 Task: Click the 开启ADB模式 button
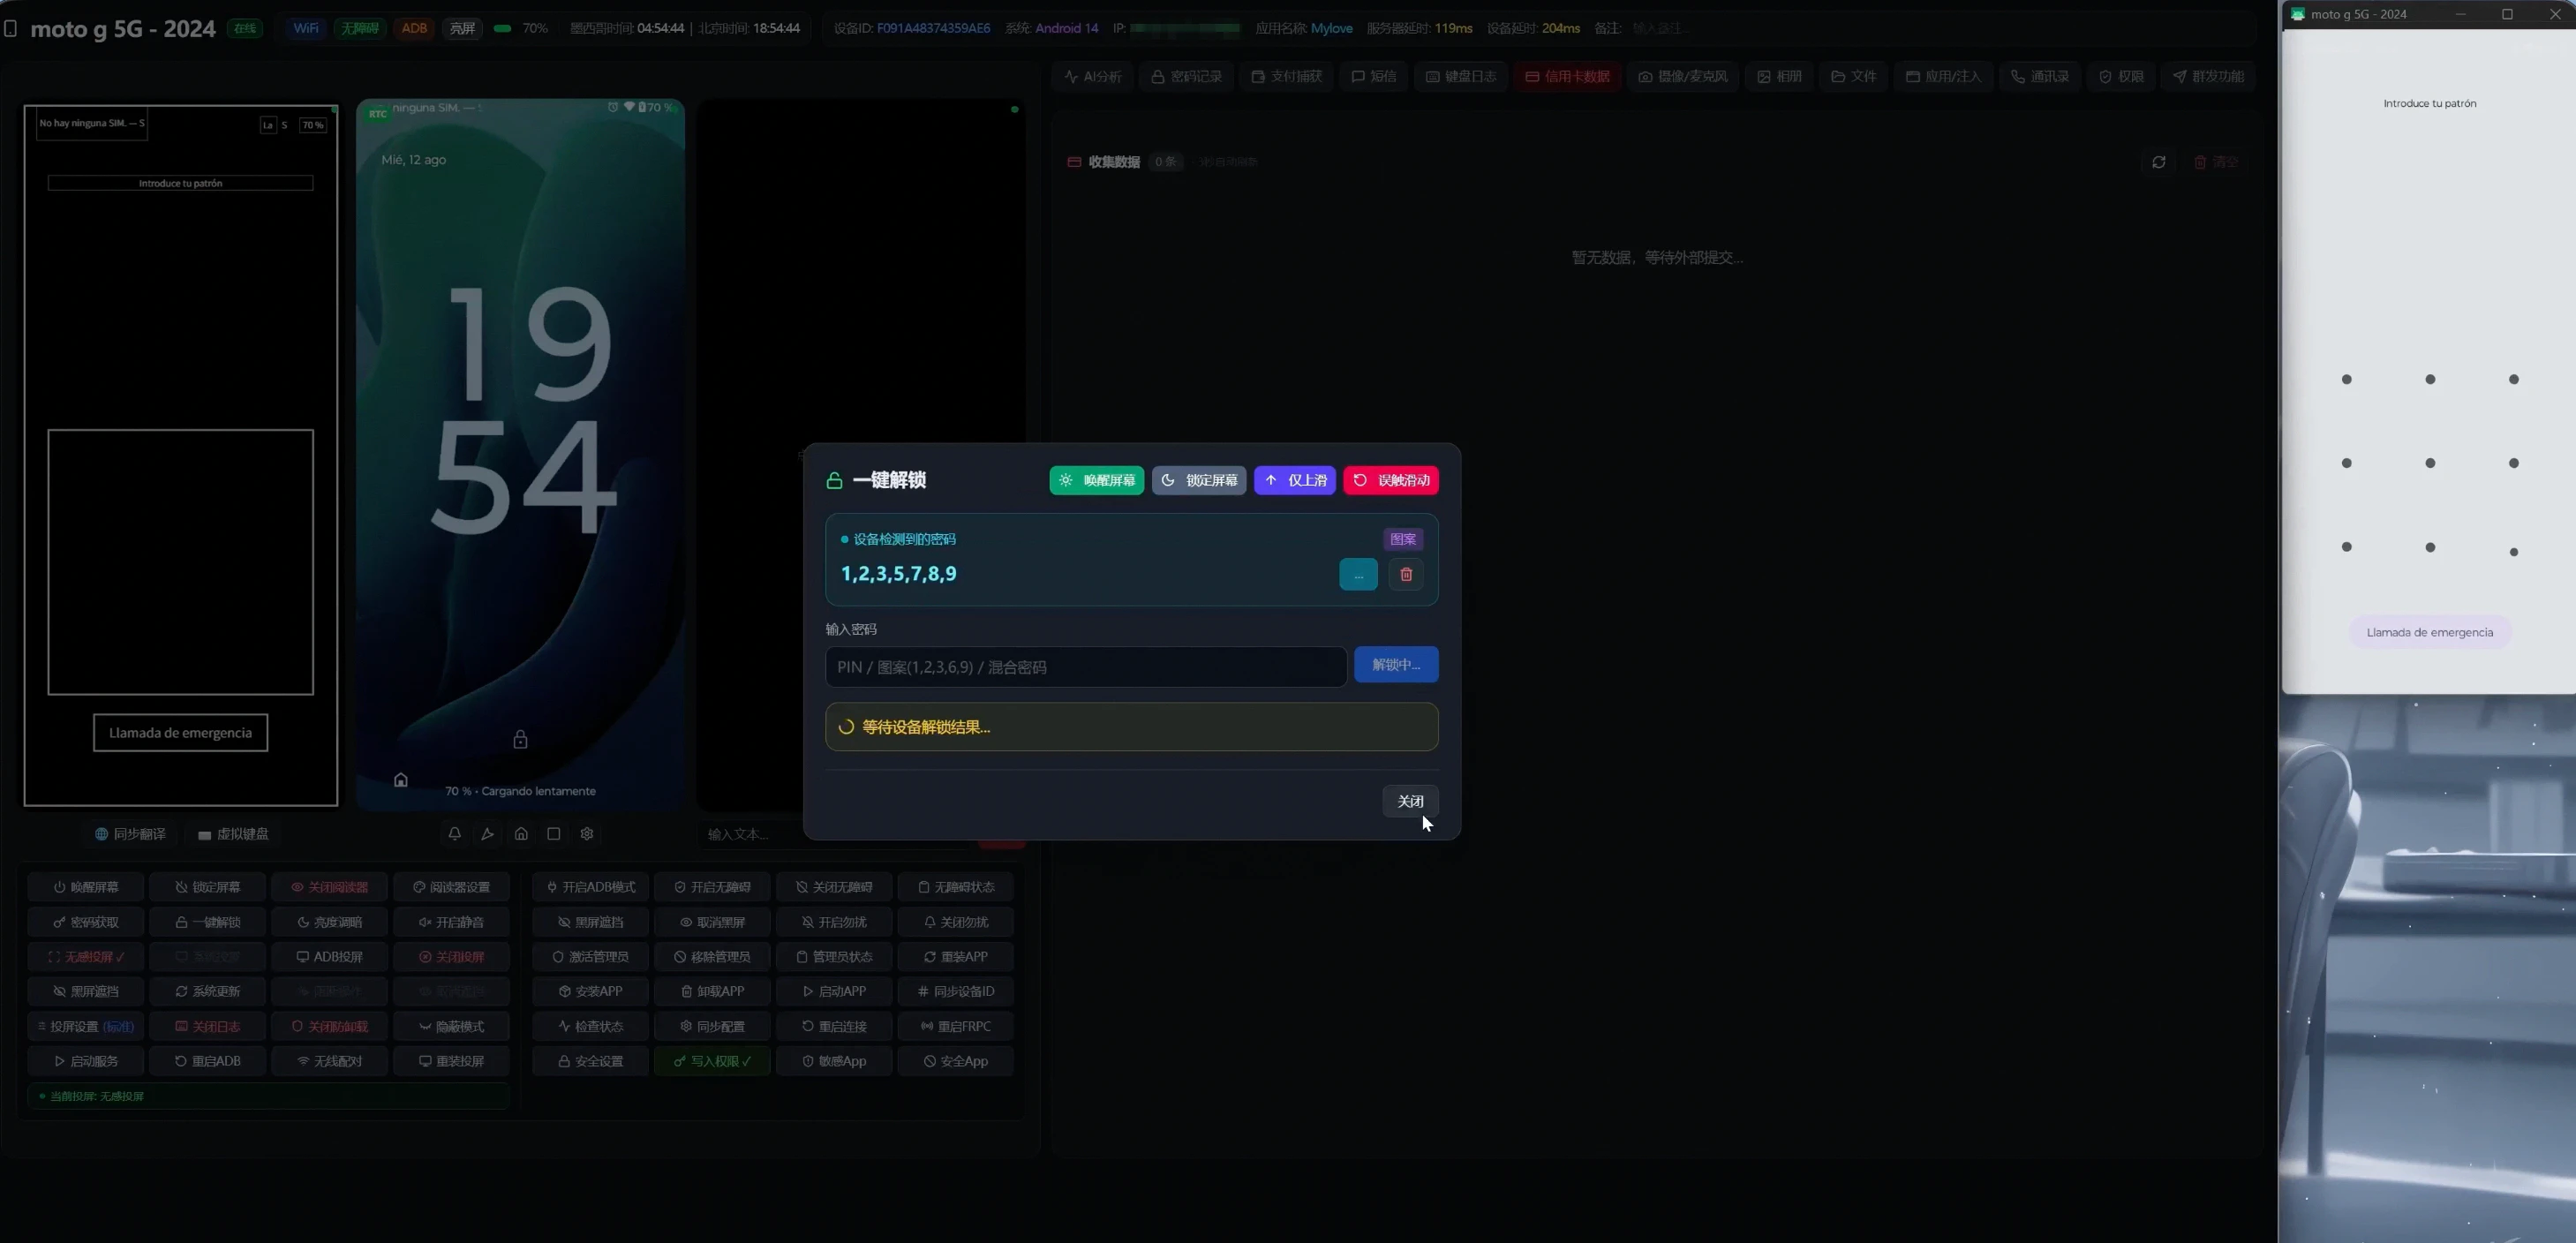click(591, 887)
